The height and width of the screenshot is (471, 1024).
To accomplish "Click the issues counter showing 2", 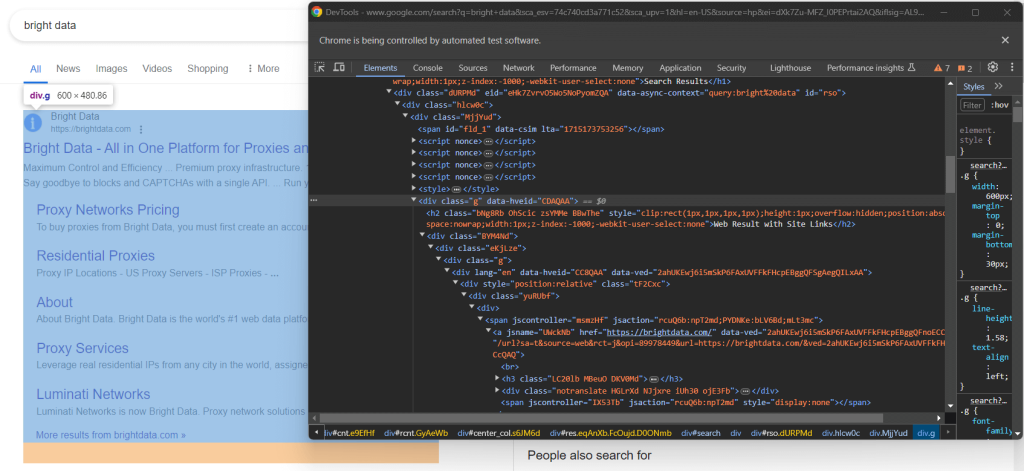I will [965, 68].
